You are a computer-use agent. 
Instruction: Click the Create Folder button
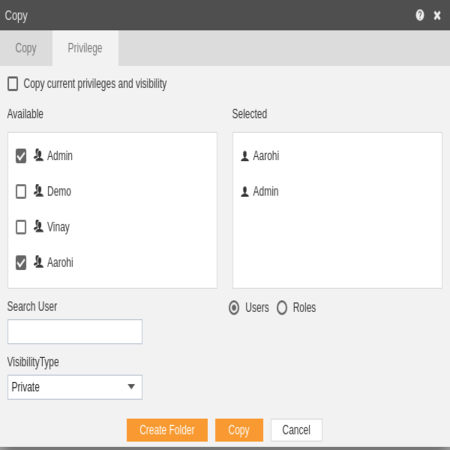tap(167, 430)
